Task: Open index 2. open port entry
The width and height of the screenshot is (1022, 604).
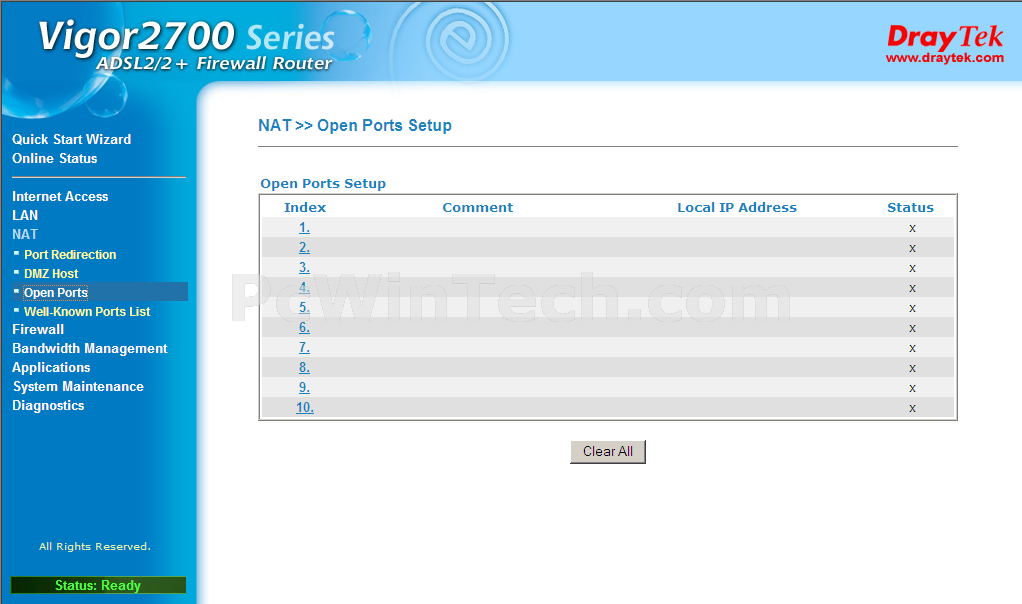Action: point(304,248)
